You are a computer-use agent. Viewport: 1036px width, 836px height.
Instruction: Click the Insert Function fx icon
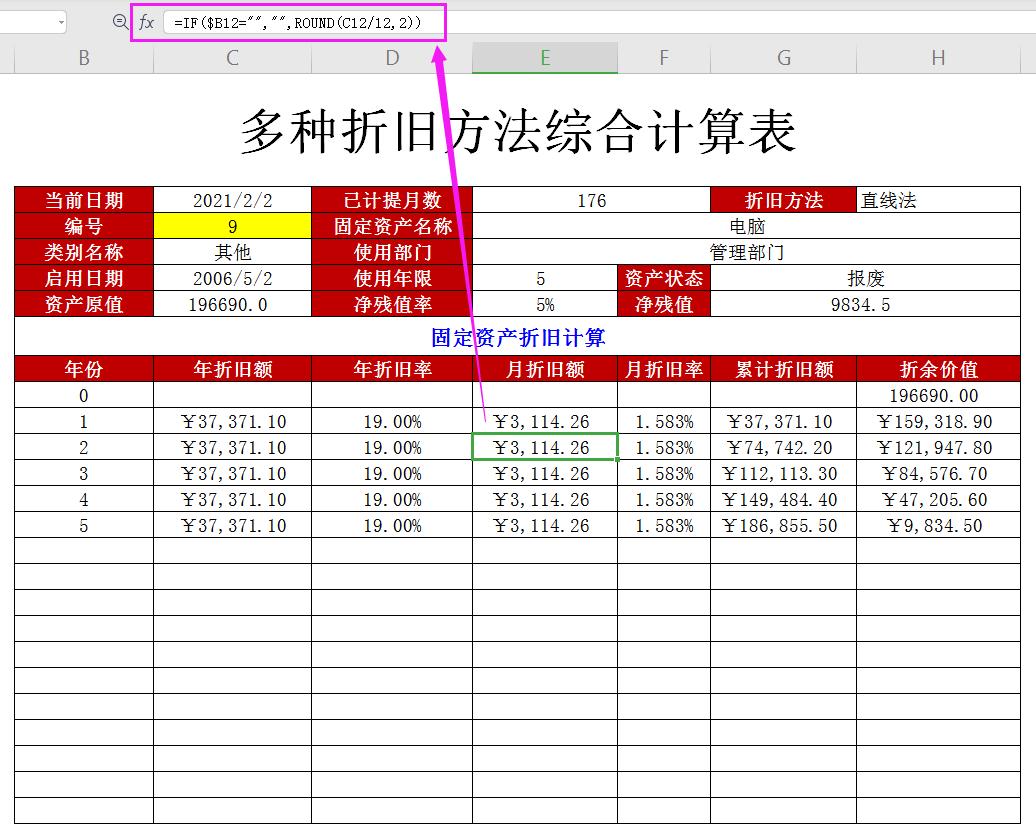pos(147,22)
